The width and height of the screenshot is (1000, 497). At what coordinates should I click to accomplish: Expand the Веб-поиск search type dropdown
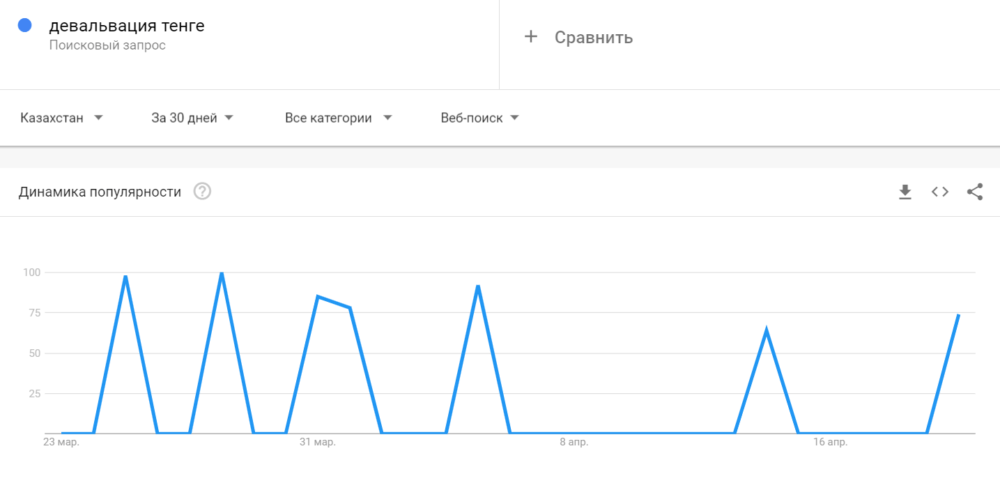[x=480, y=118]
